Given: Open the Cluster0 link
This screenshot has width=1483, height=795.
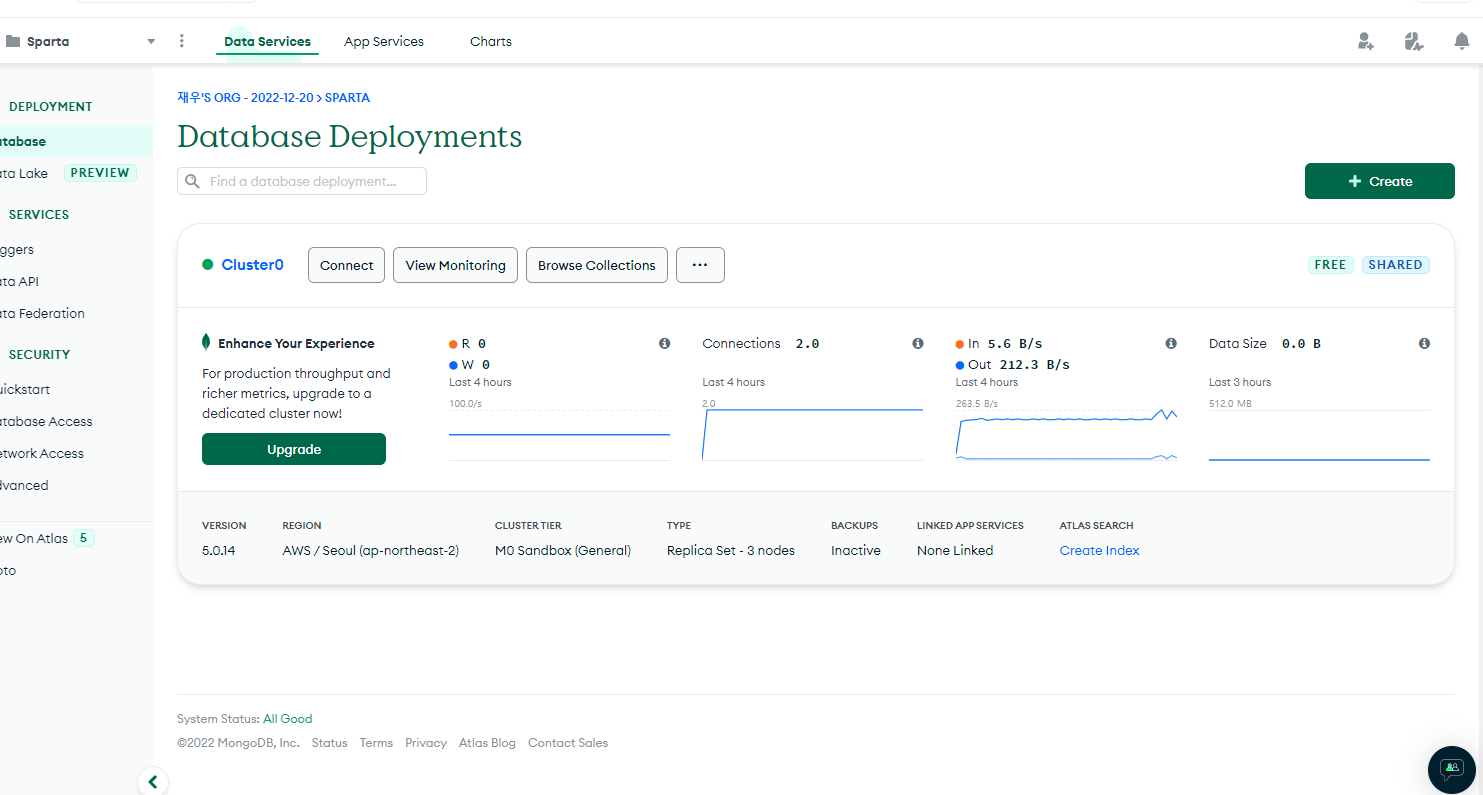Looking at the screenshot, I should click(x=253, y=265).
